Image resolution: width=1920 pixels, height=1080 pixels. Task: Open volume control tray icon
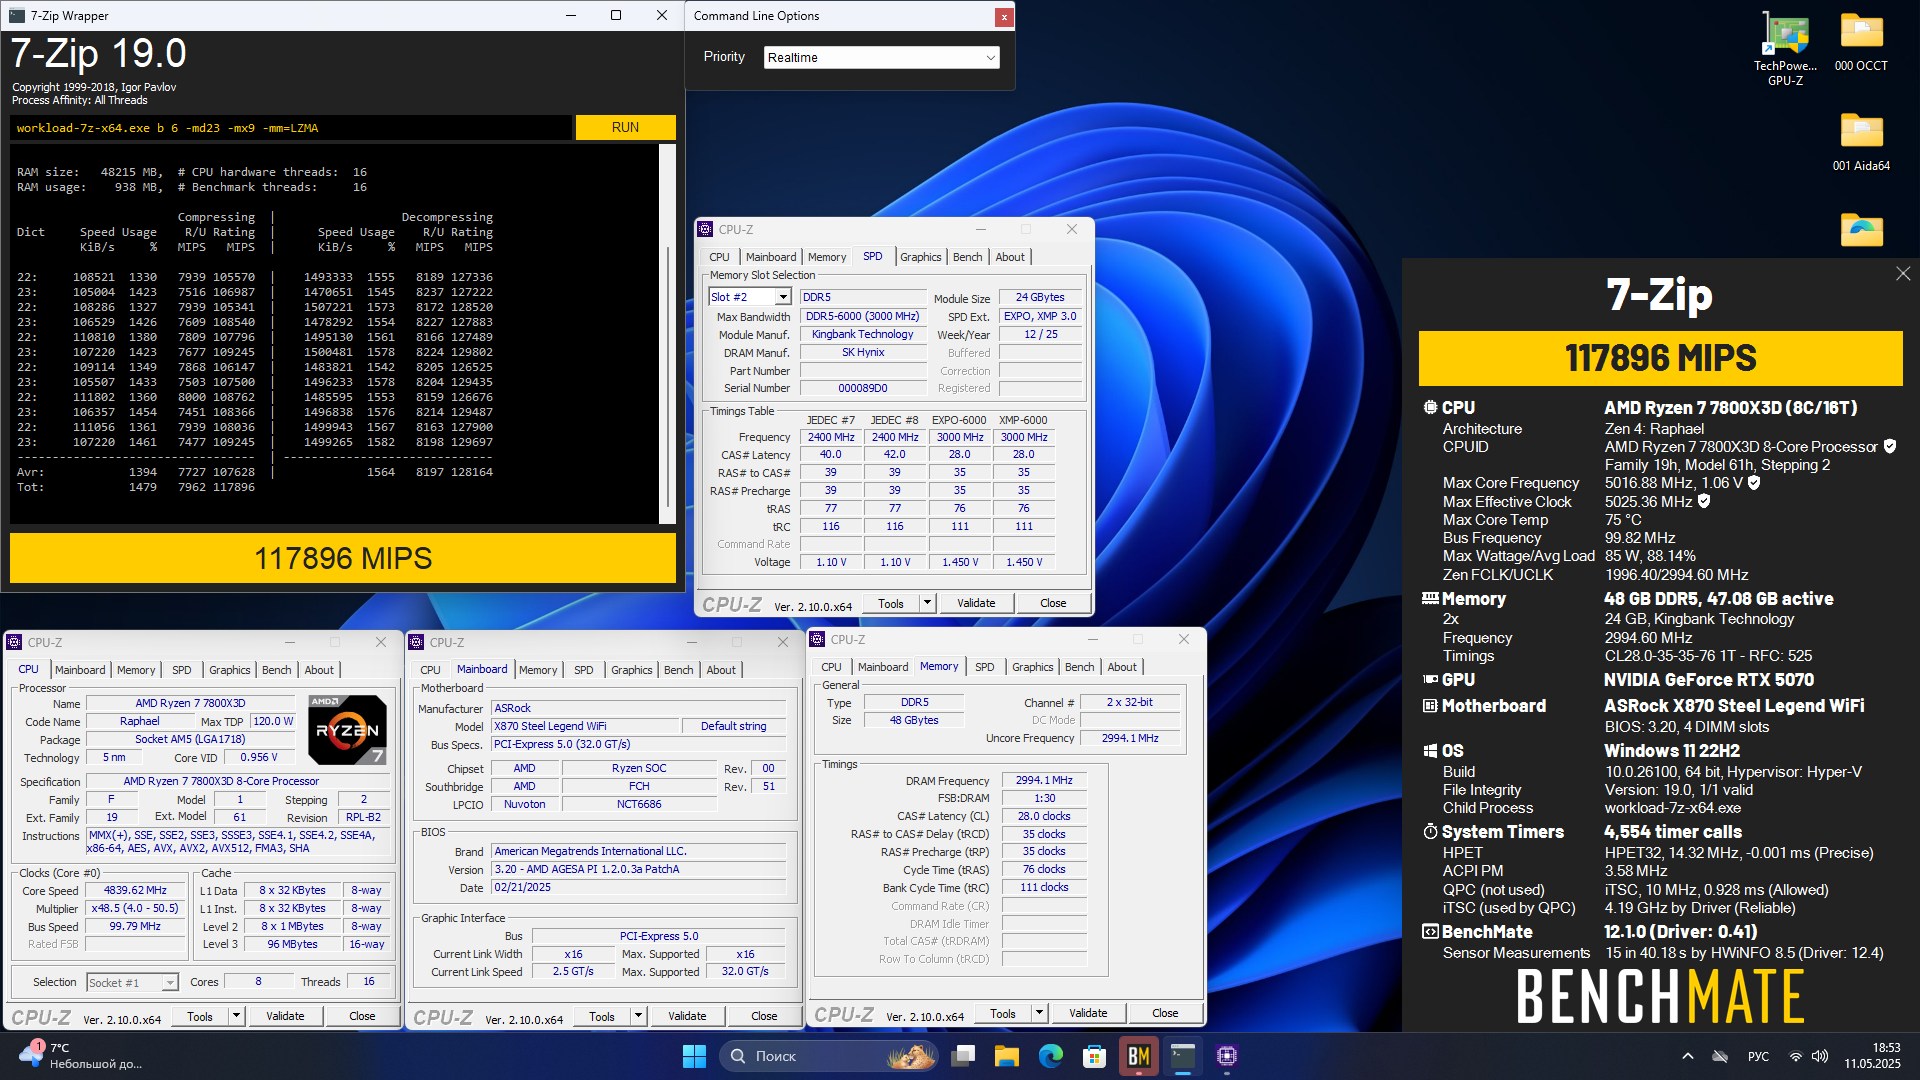tap(1820, 1056)
